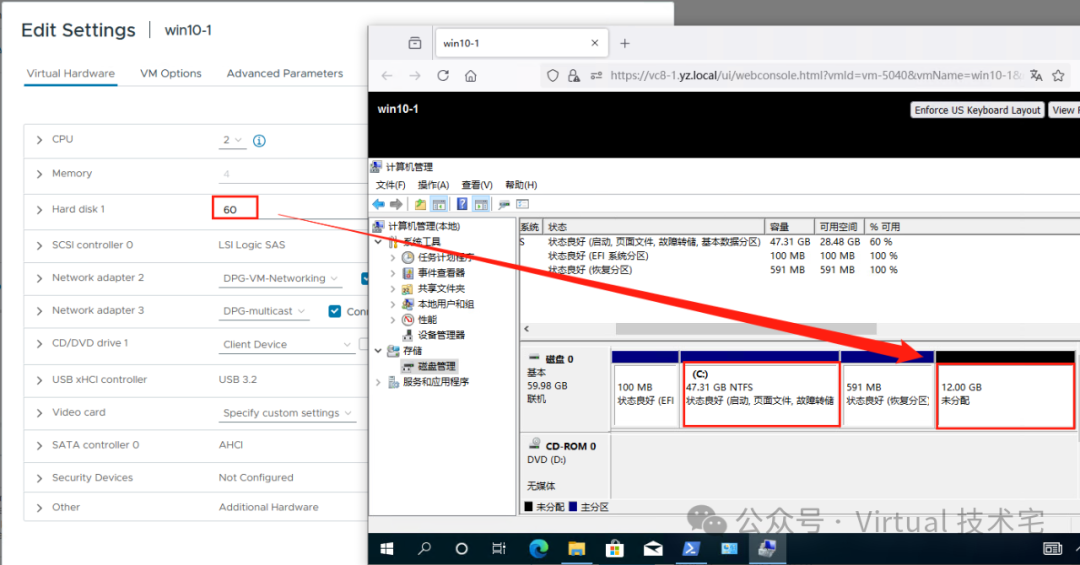Launch Microsoft Edge from the taskbar
1080x565 pixels.
(x=538, y=548)
